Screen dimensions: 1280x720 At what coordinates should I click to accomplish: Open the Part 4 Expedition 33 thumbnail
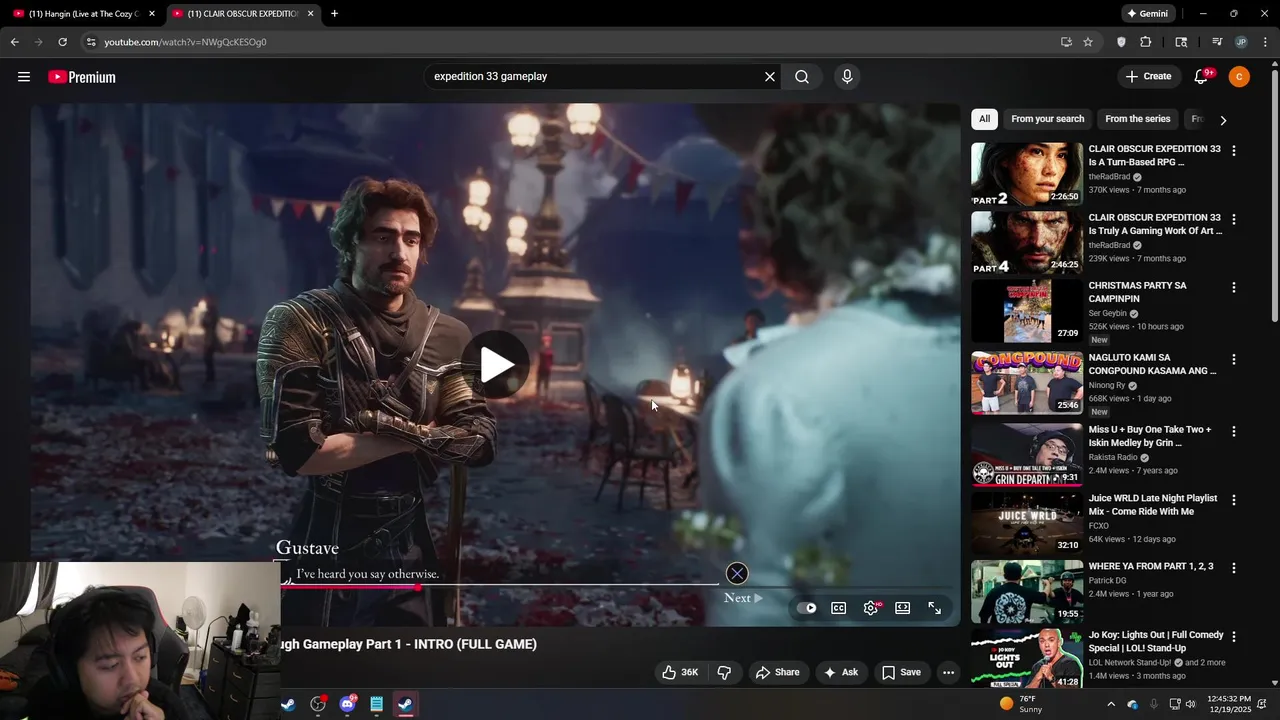pos(1027,242)
